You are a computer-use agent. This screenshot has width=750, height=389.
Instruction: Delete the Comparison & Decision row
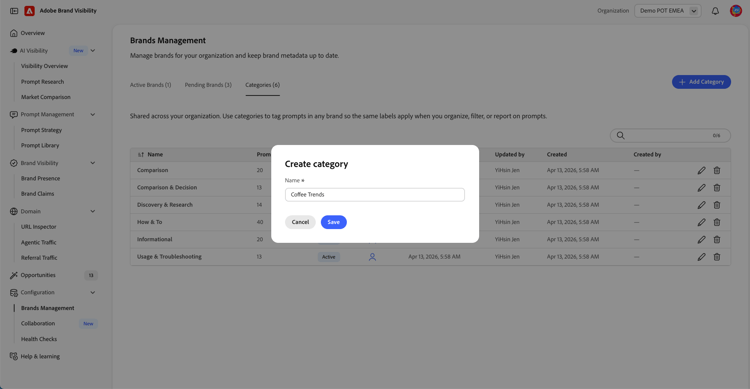[717, 188]
